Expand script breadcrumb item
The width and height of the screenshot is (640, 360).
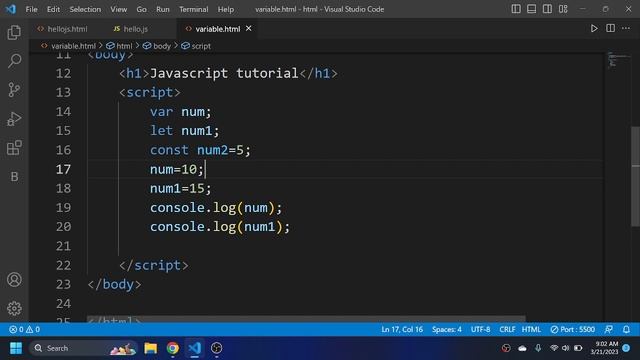[201, 46]
